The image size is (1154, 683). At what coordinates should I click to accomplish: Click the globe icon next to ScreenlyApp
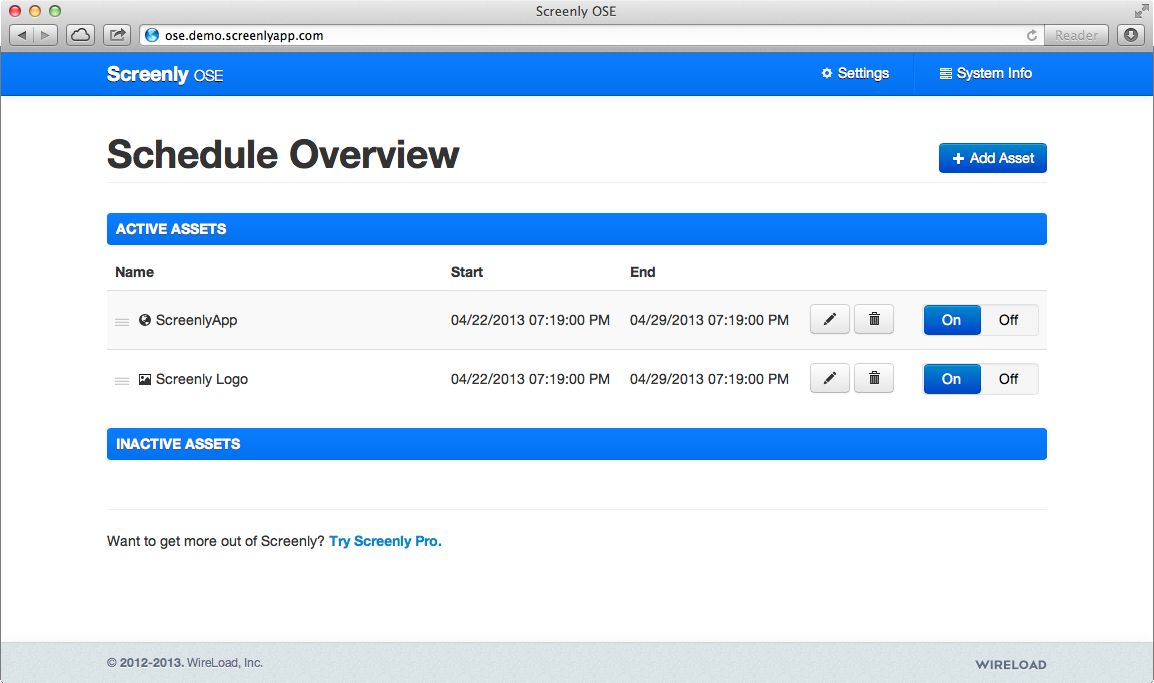tap(145, 320)
